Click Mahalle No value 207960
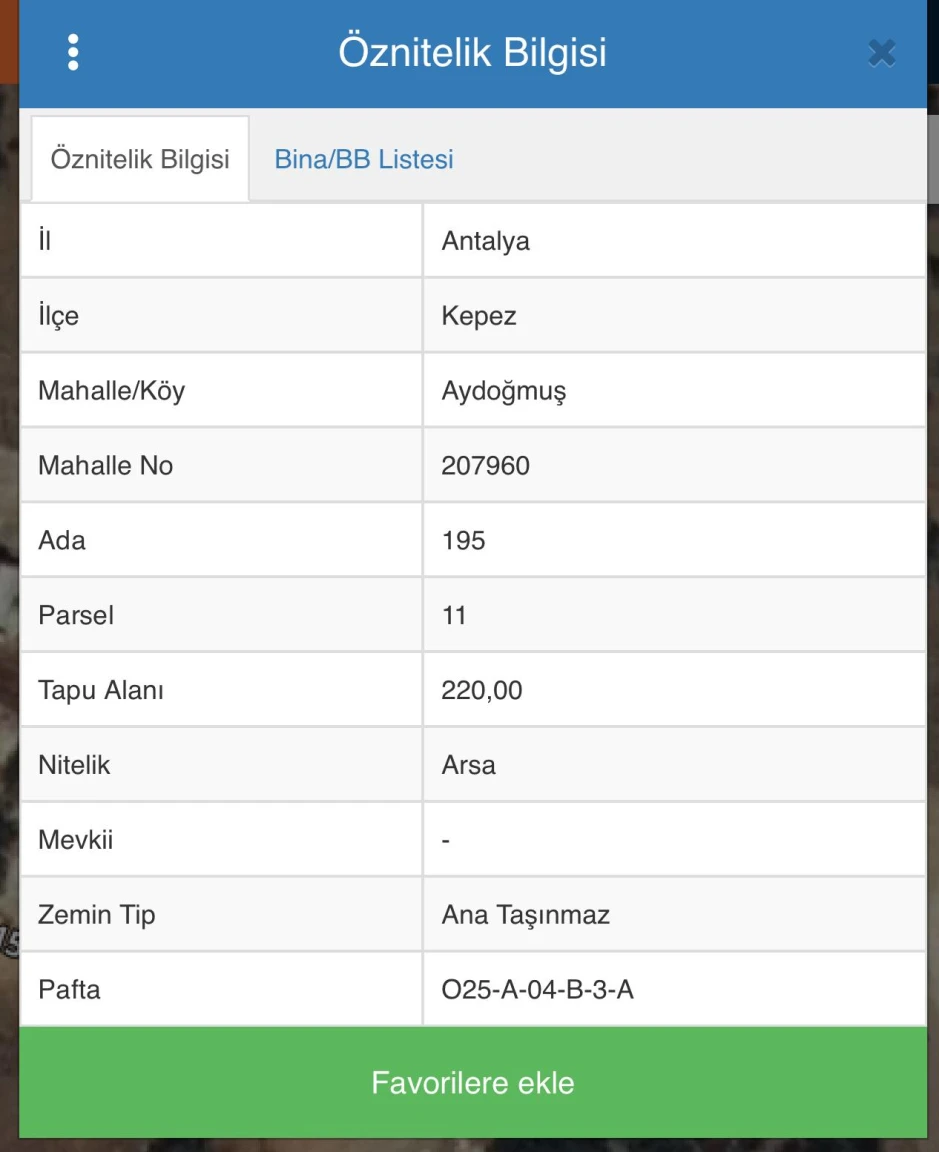 486,466
